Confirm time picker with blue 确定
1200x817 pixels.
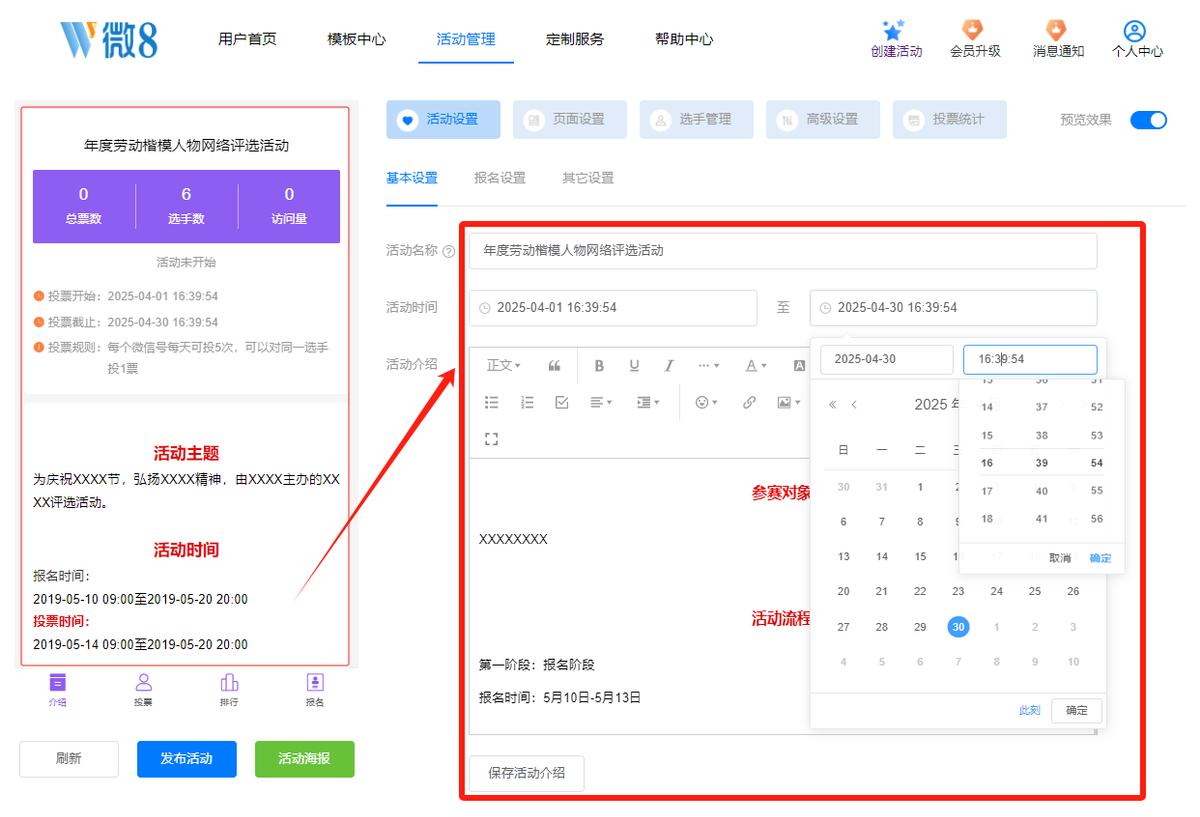pos(1100,558)
